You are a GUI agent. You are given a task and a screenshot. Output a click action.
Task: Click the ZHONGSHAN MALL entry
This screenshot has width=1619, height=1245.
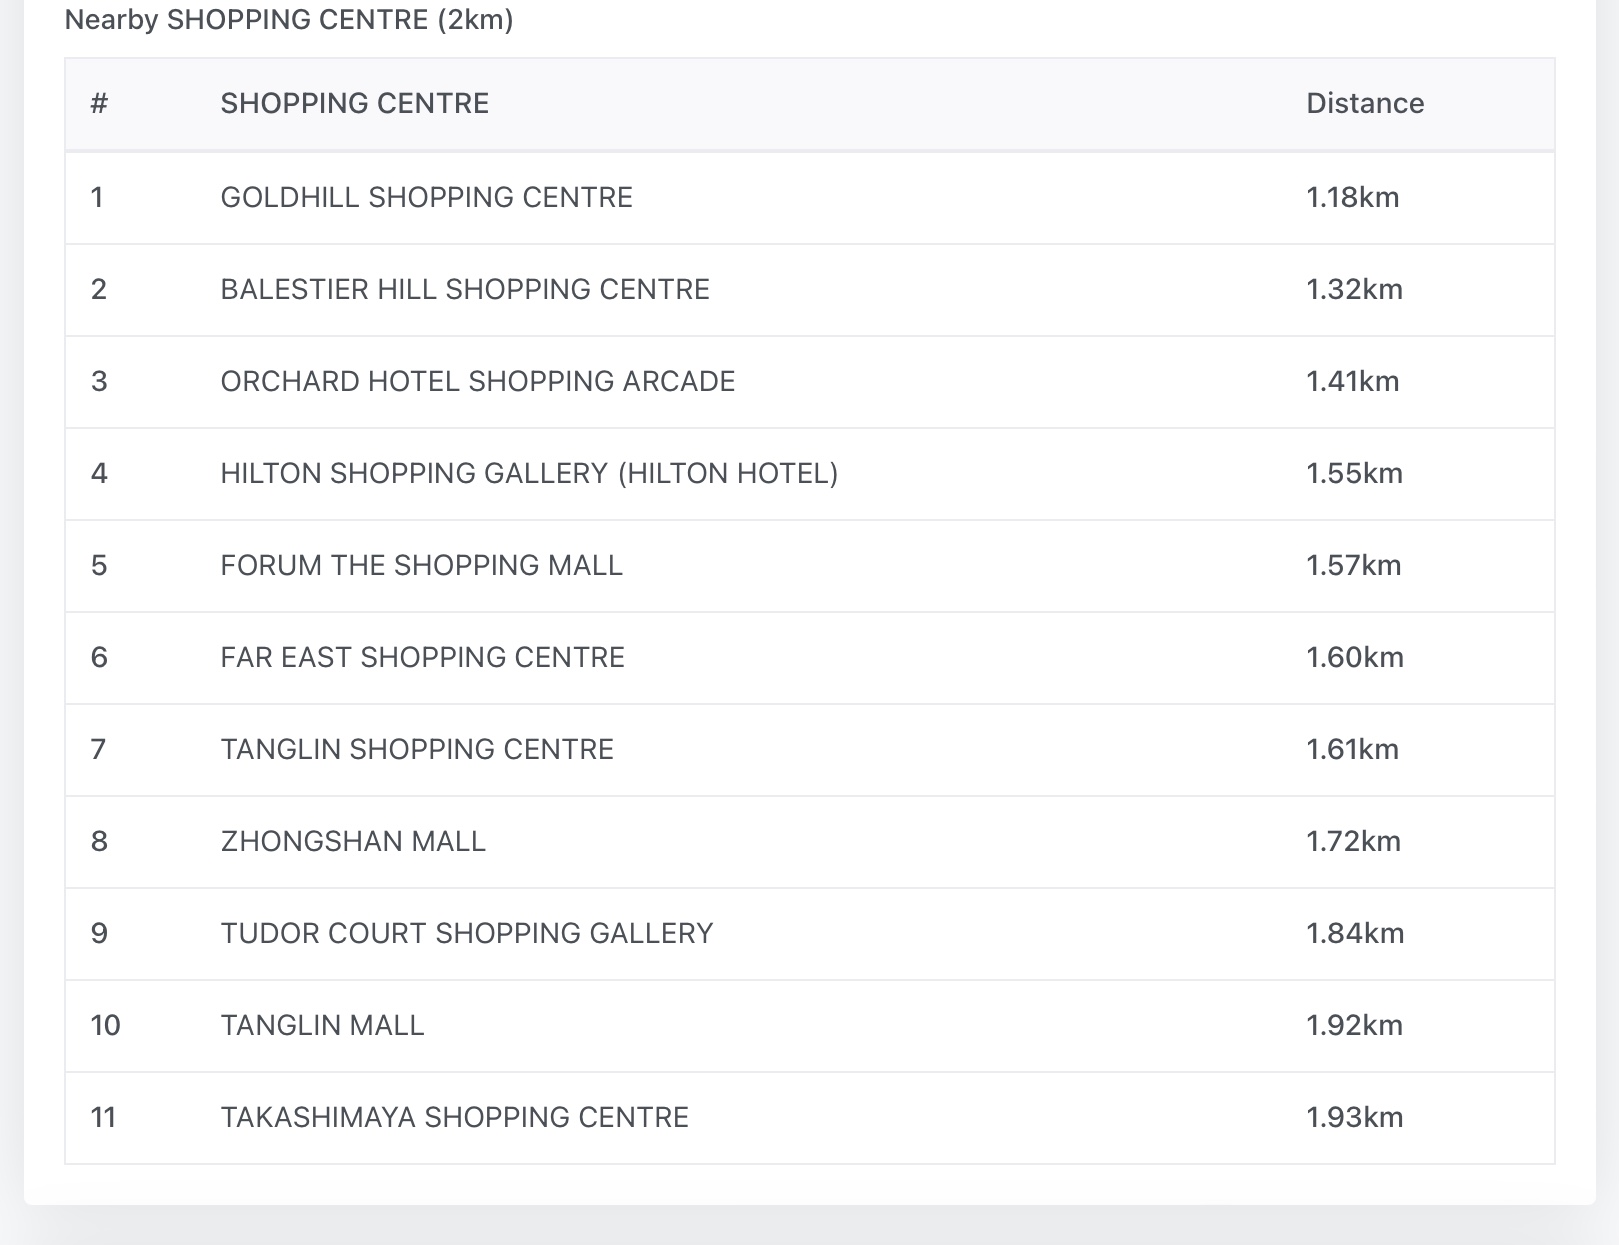point(352,842)
